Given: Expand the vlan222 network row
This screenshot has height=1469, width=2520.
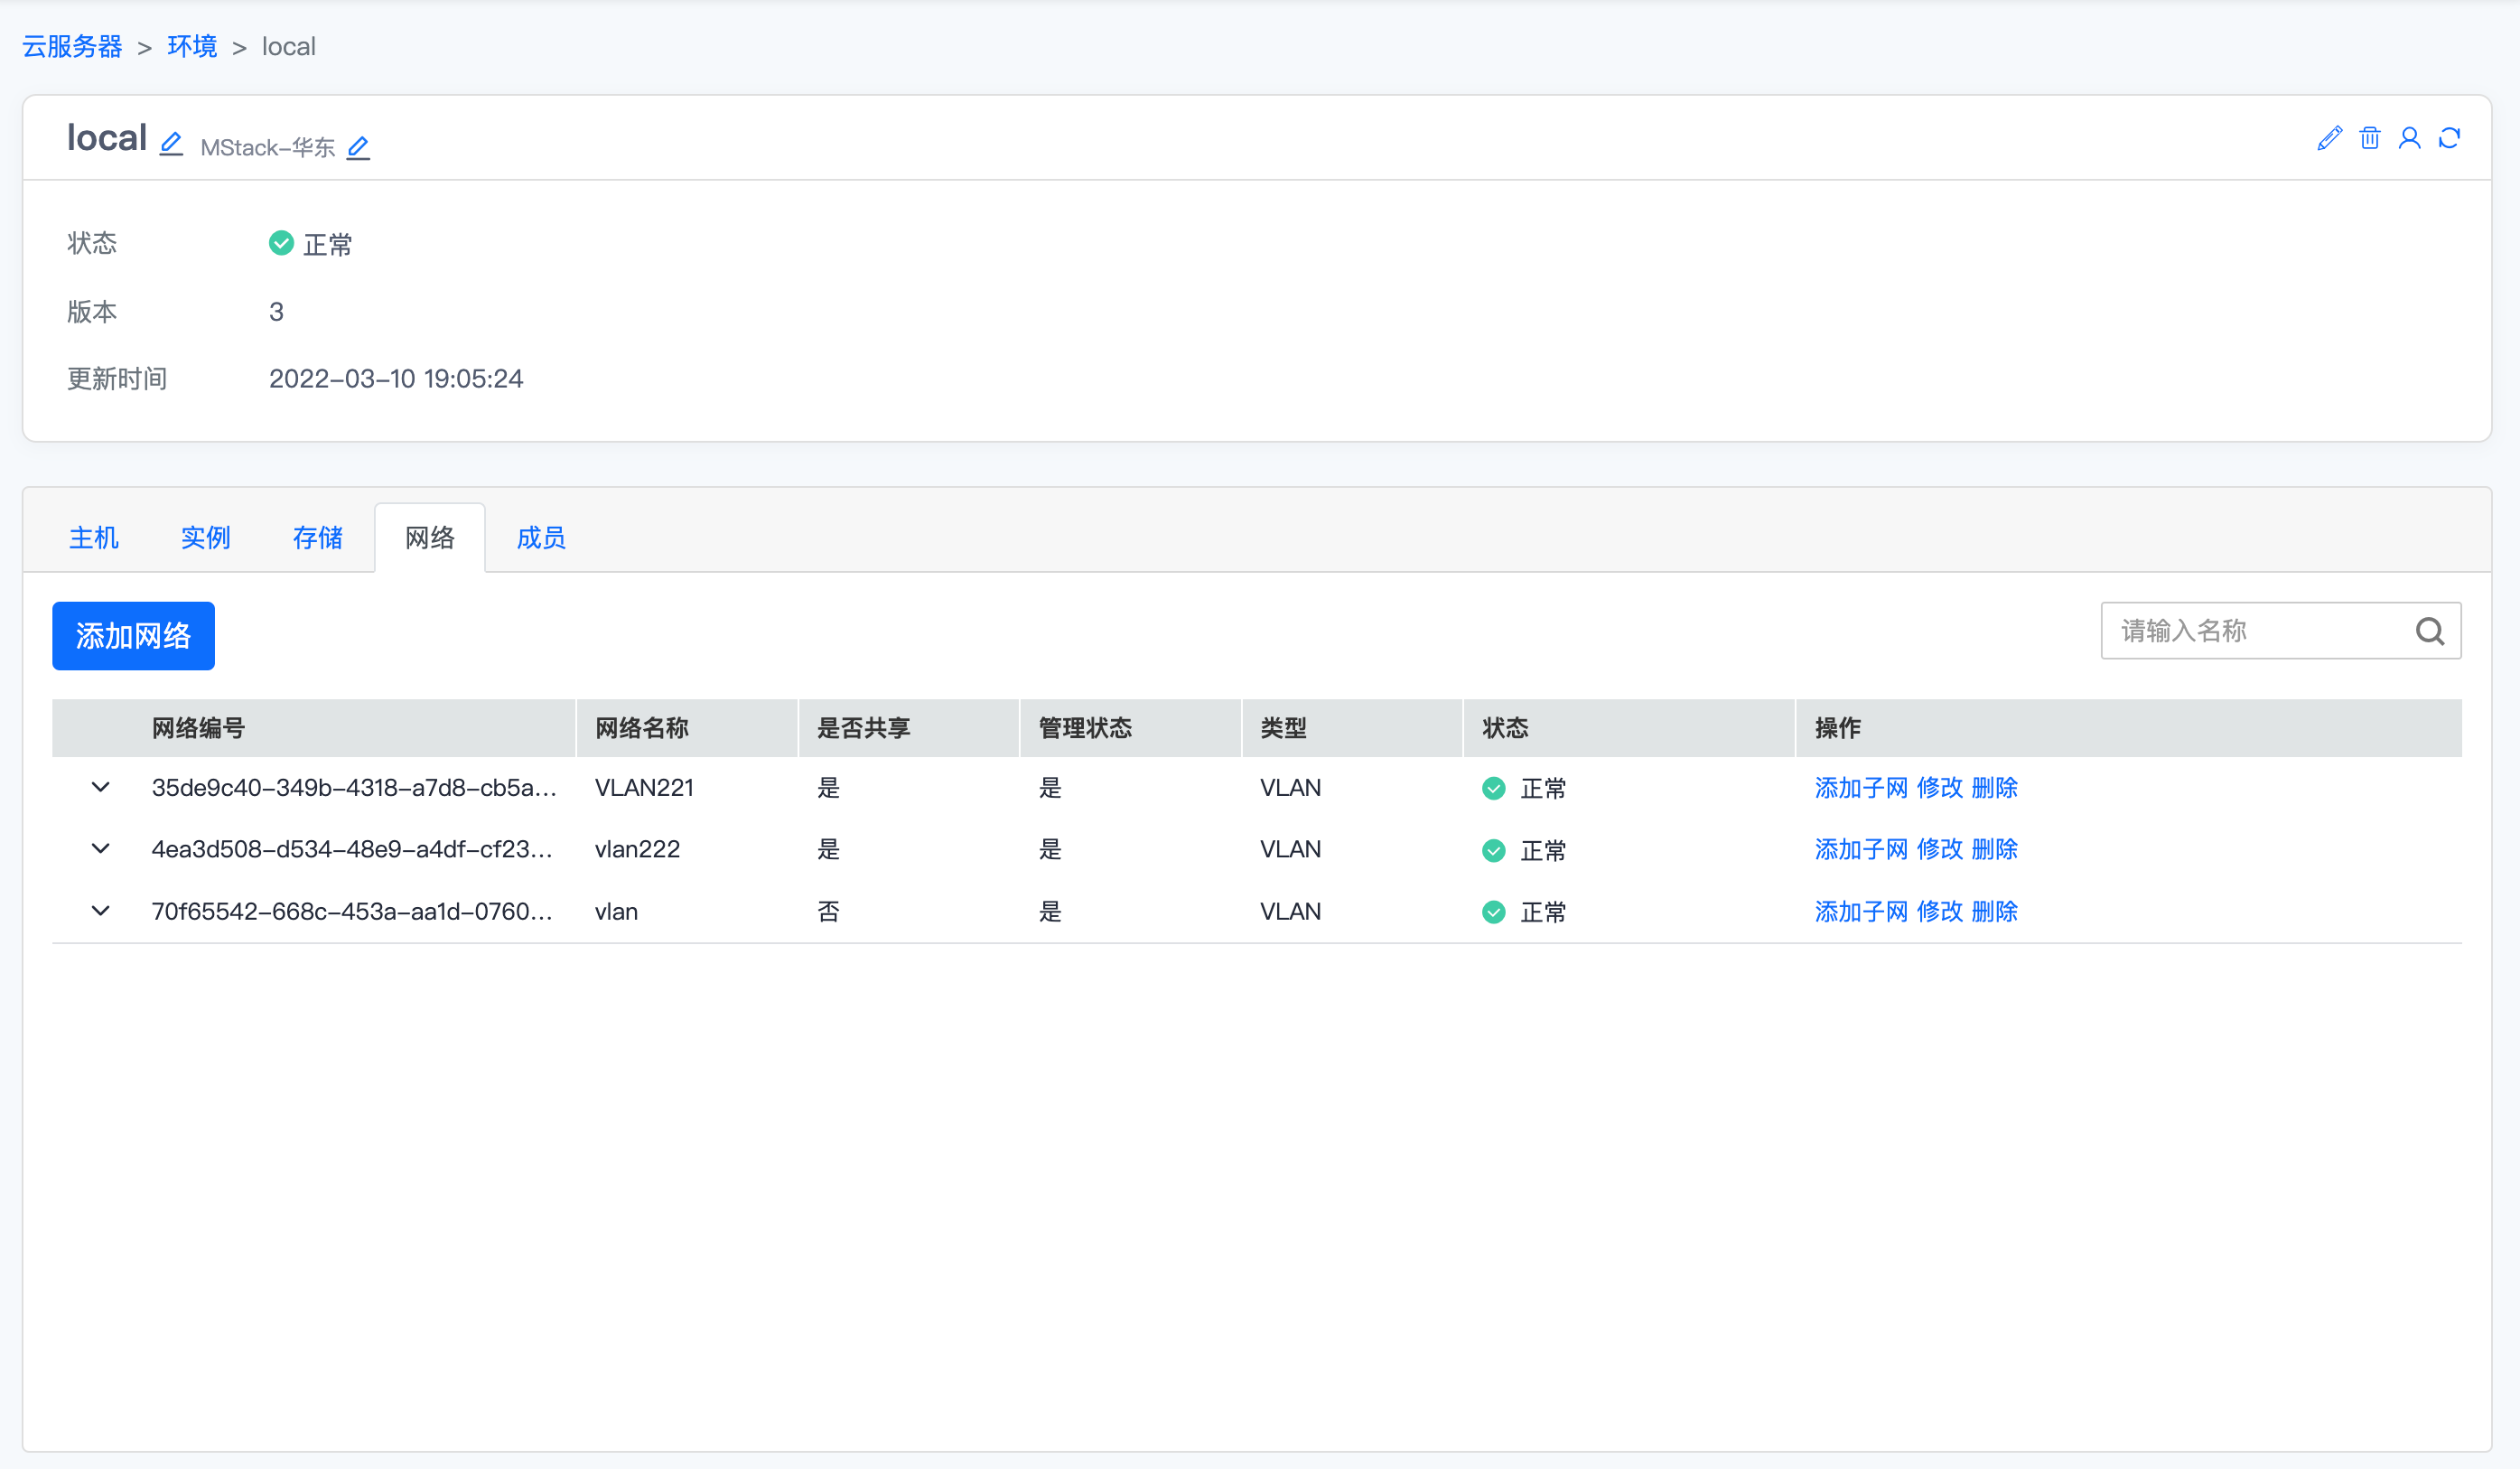Looking at the screenshot, I should pyautogui.click(x=101, y=849).
